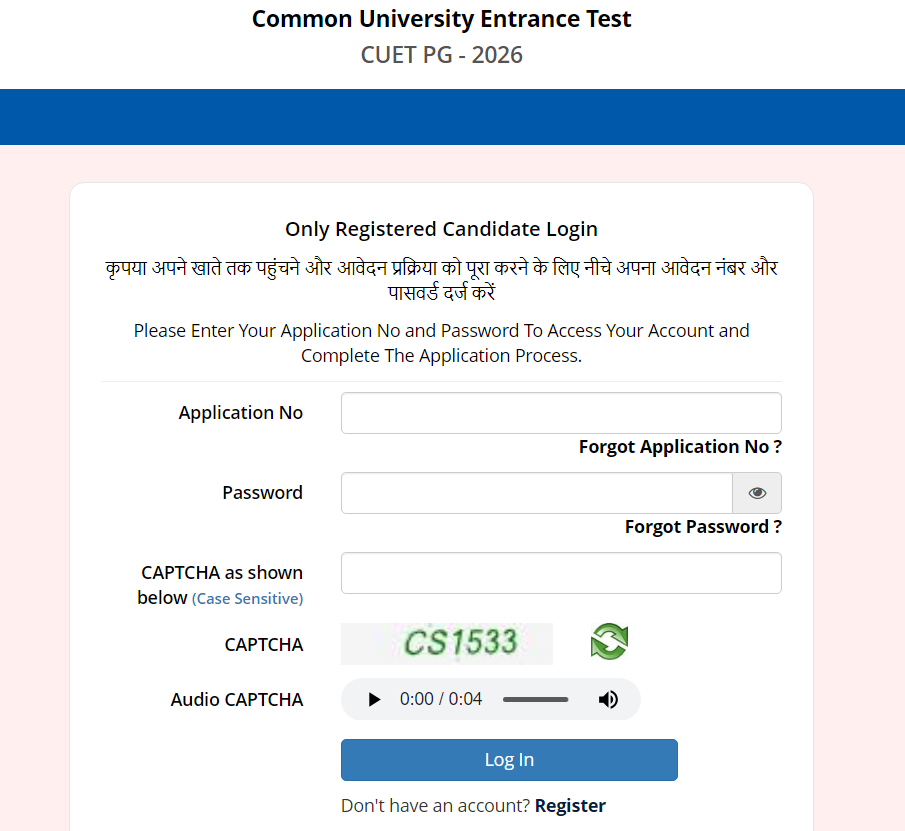Viewport: 905px width, 831px height.
Task: Click Forgot Application No link
Action: pyautogui.click(x=679, y=446)
